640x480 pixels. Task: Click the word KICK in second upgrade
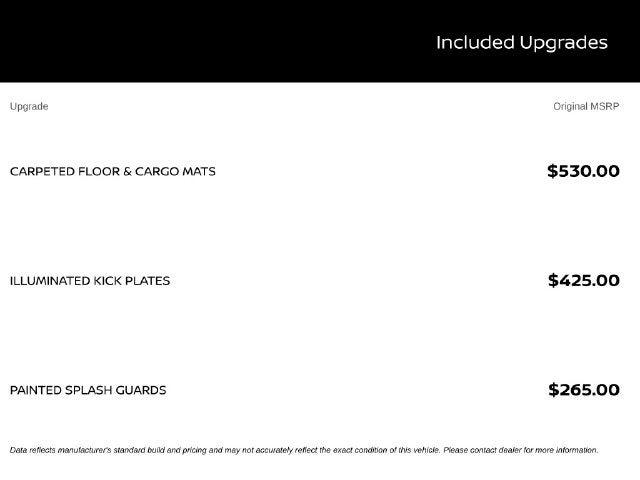(107, 281)
